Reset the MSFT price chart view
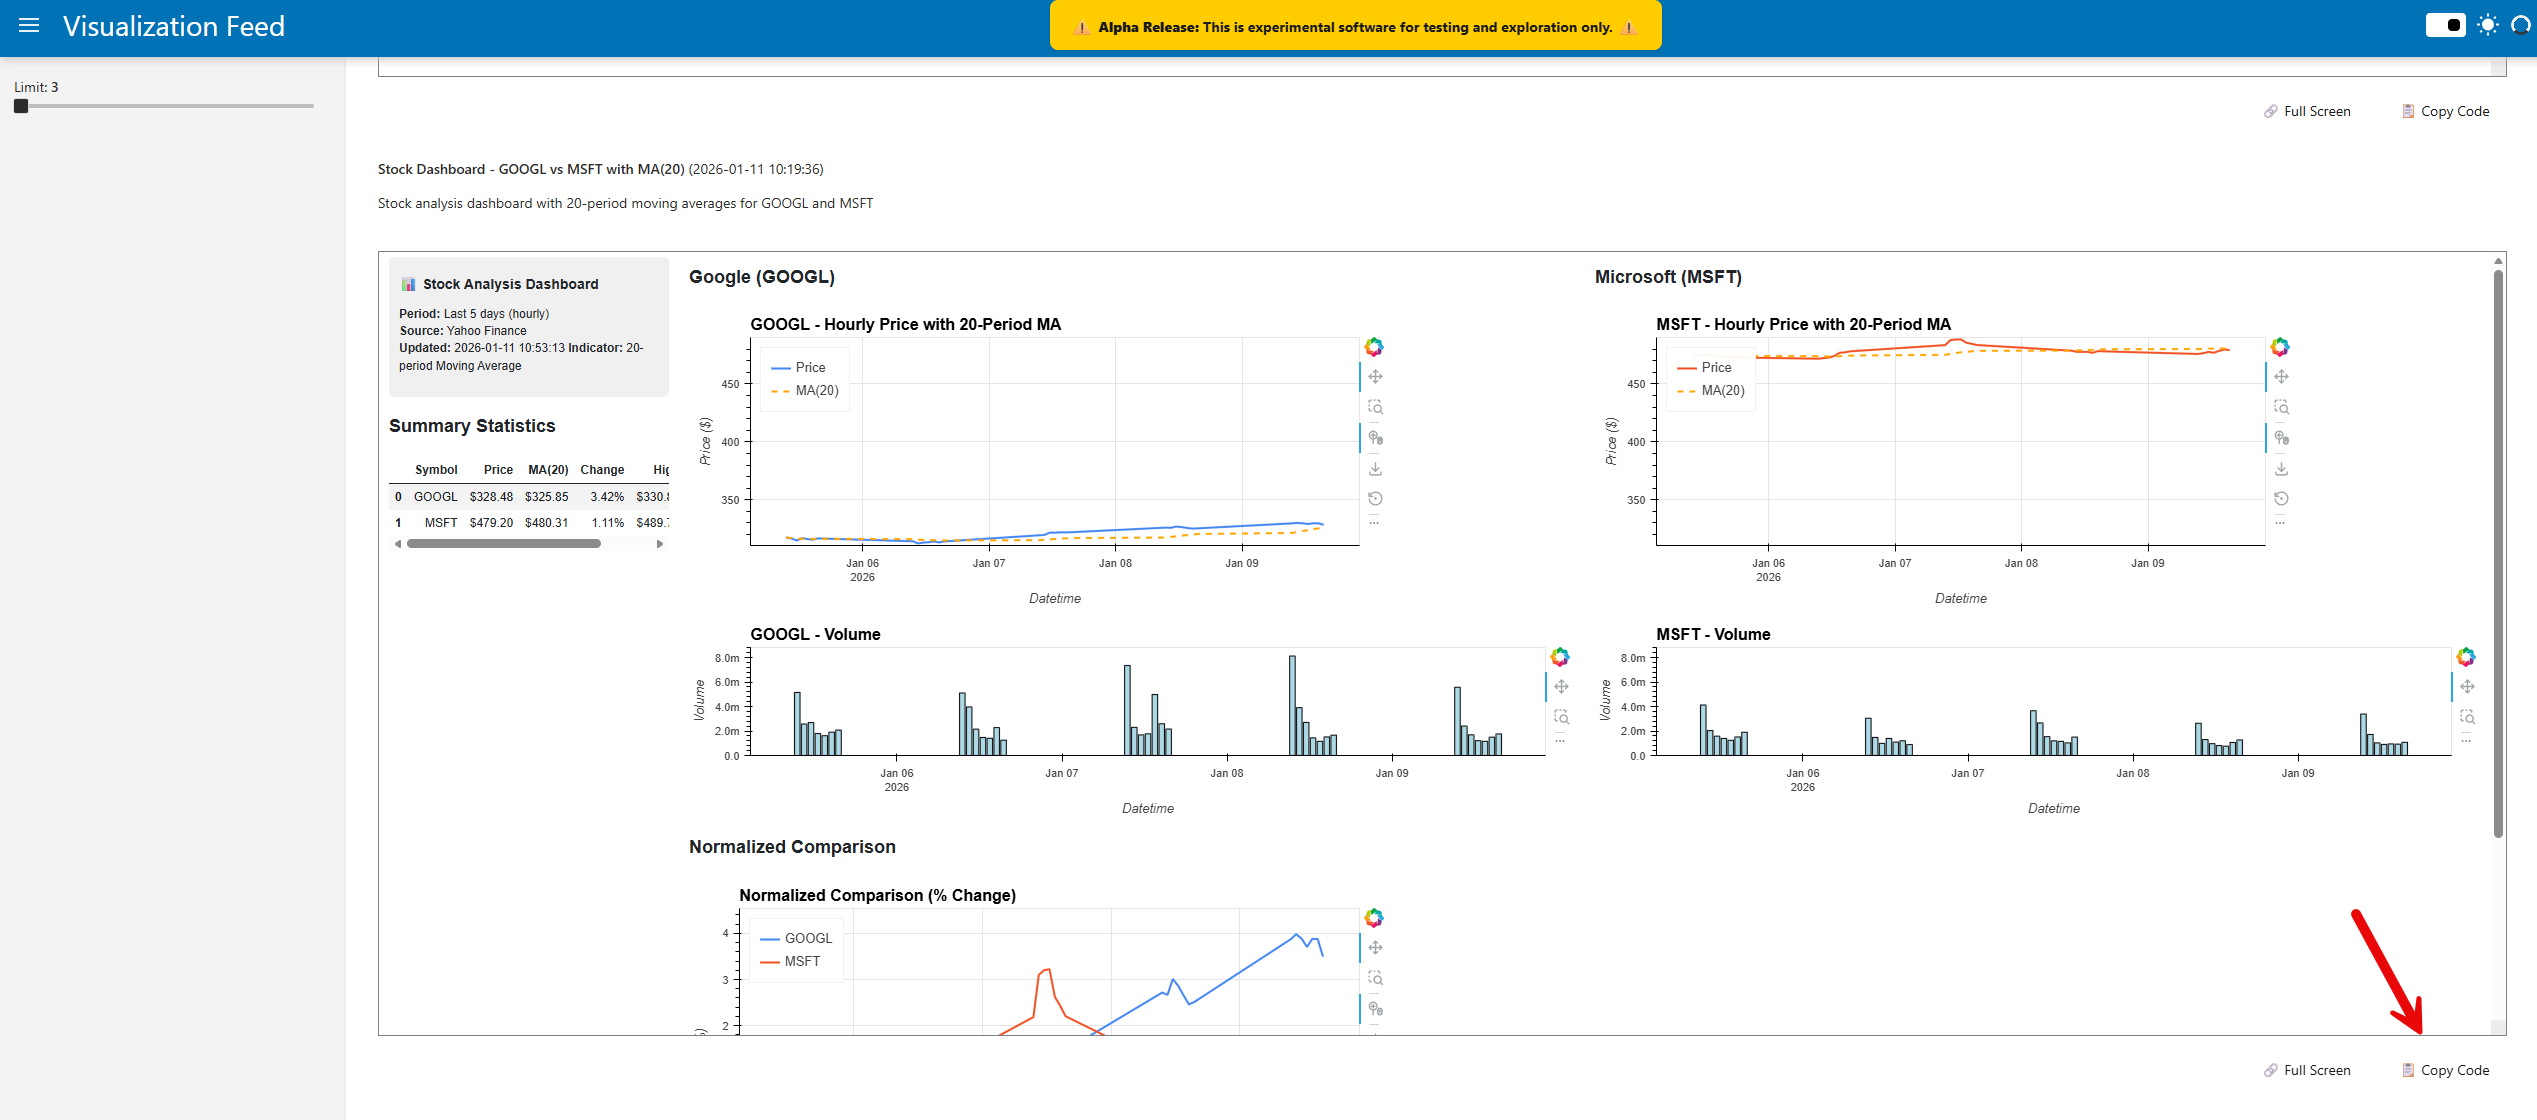2537x1120 pixels. click(2281, 498)
